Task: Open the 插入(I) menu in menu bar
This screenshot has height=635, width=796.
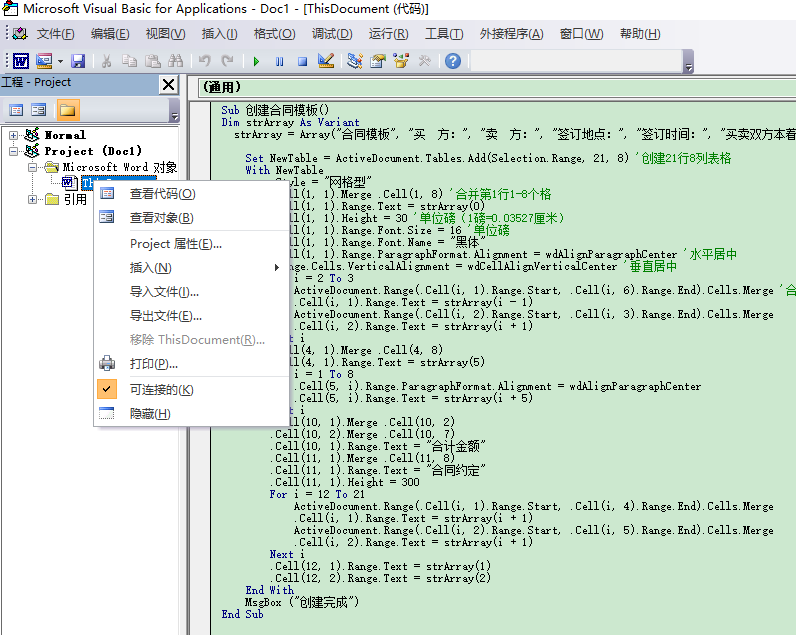Action: (x=219, y=34)
